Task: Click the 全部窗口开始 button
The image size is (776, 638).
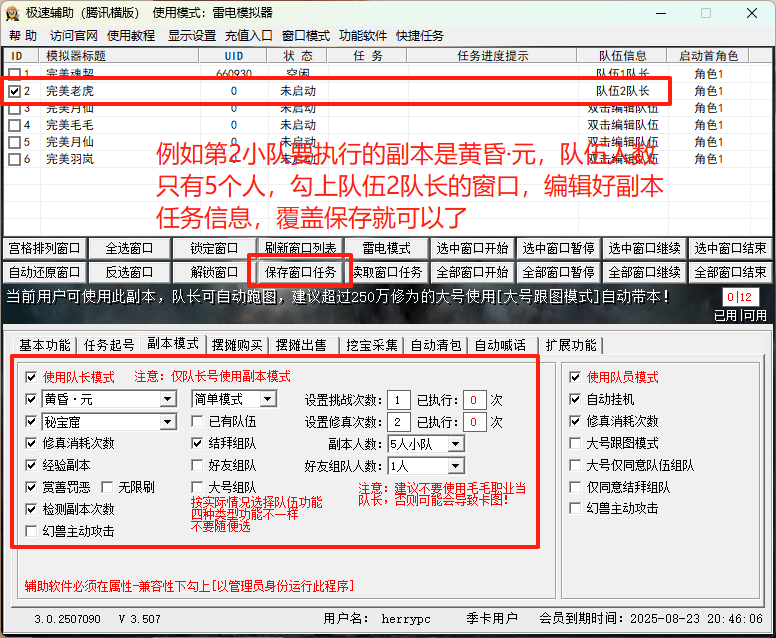Action: (x=473, y=273)
